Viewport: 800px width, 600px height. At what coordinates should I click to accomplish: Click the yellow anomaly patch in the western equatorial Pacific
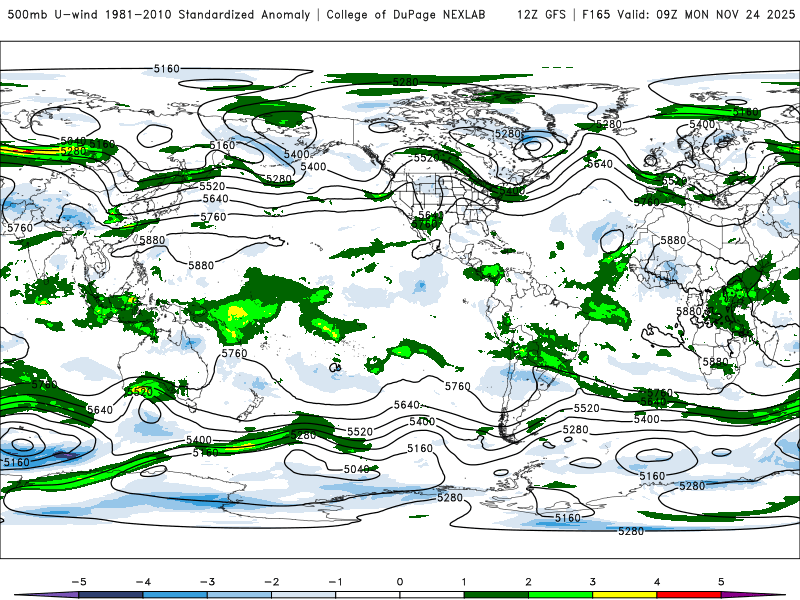click(x=236, y=313)
